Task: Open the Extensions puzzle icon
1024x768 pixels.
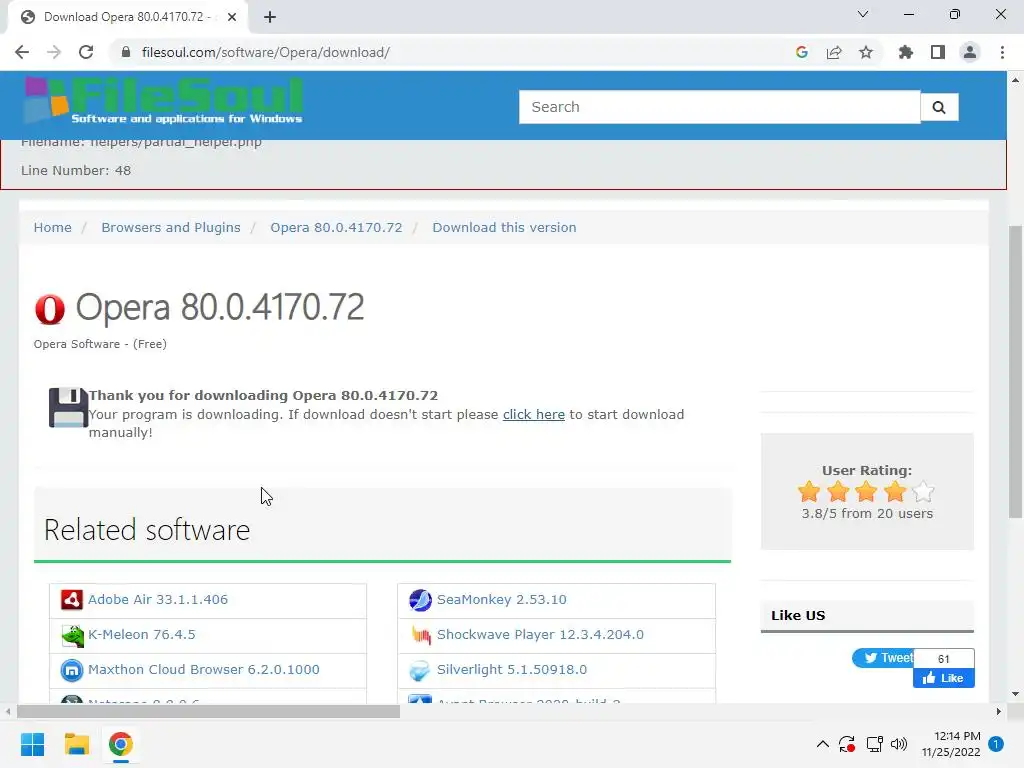Action: pyautogui.click(x=906, y=52)
